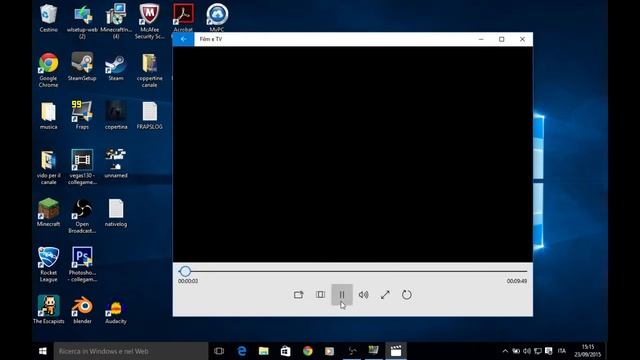This screenshot has height=360, width=640.
Task: Pause the video with the pause button
Action: (342, 295)
